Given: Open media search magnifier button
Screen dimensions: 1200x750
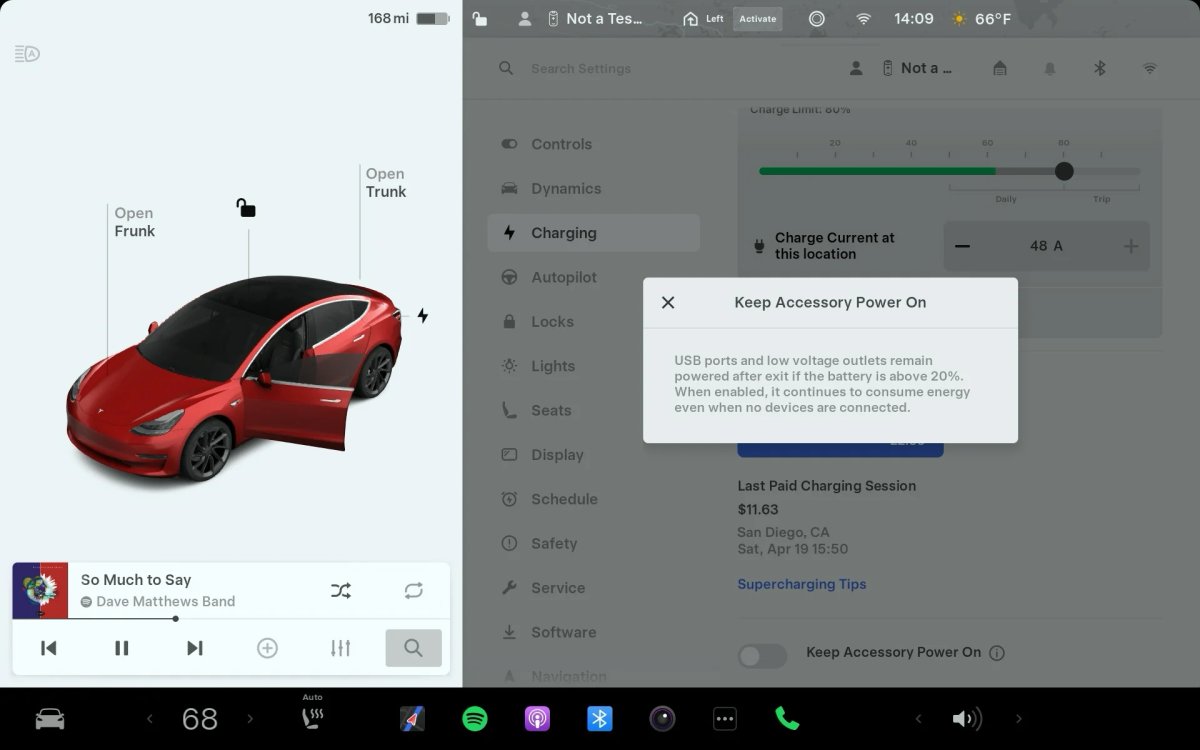Looking at the screenshot, I should coord(413,648).
